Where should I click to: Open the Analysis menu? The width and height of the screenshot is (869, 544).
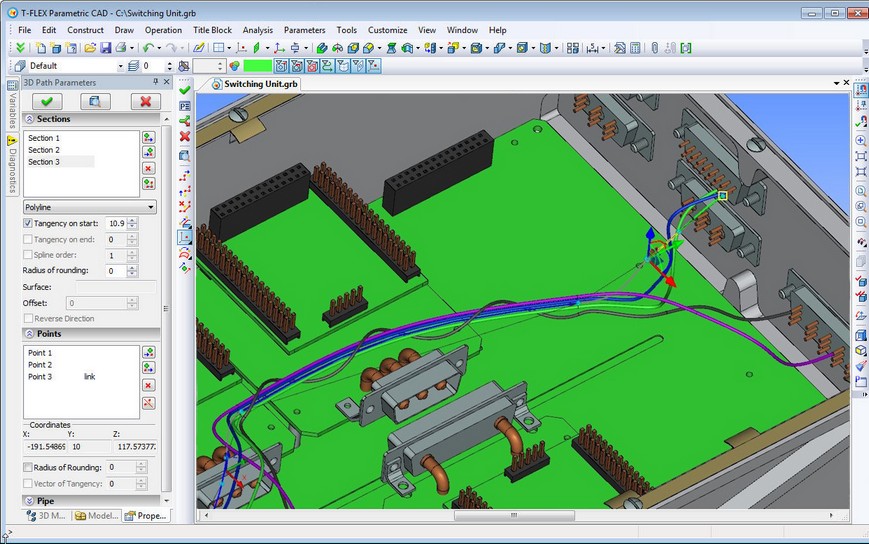pyautogui.click(x=257, y=30)
